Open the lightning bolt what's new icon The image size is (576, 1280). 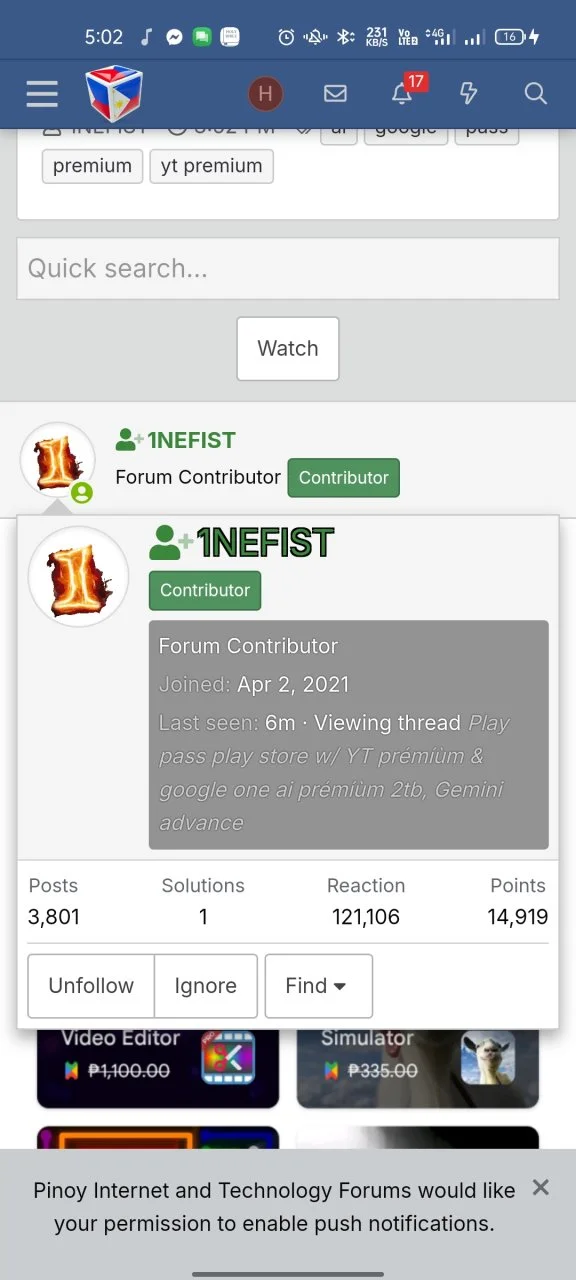pos(468,94)
